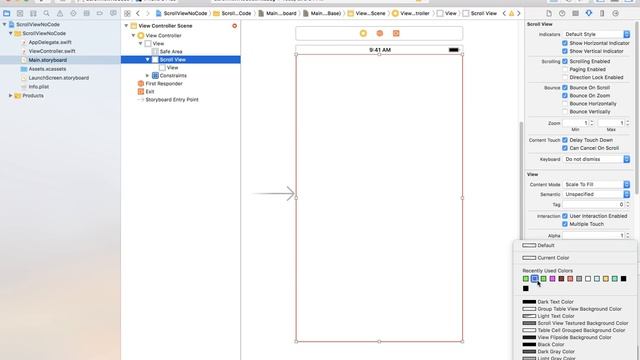Open the Debug navigator icon
This screenshot has width=640, height=360.
87,13
